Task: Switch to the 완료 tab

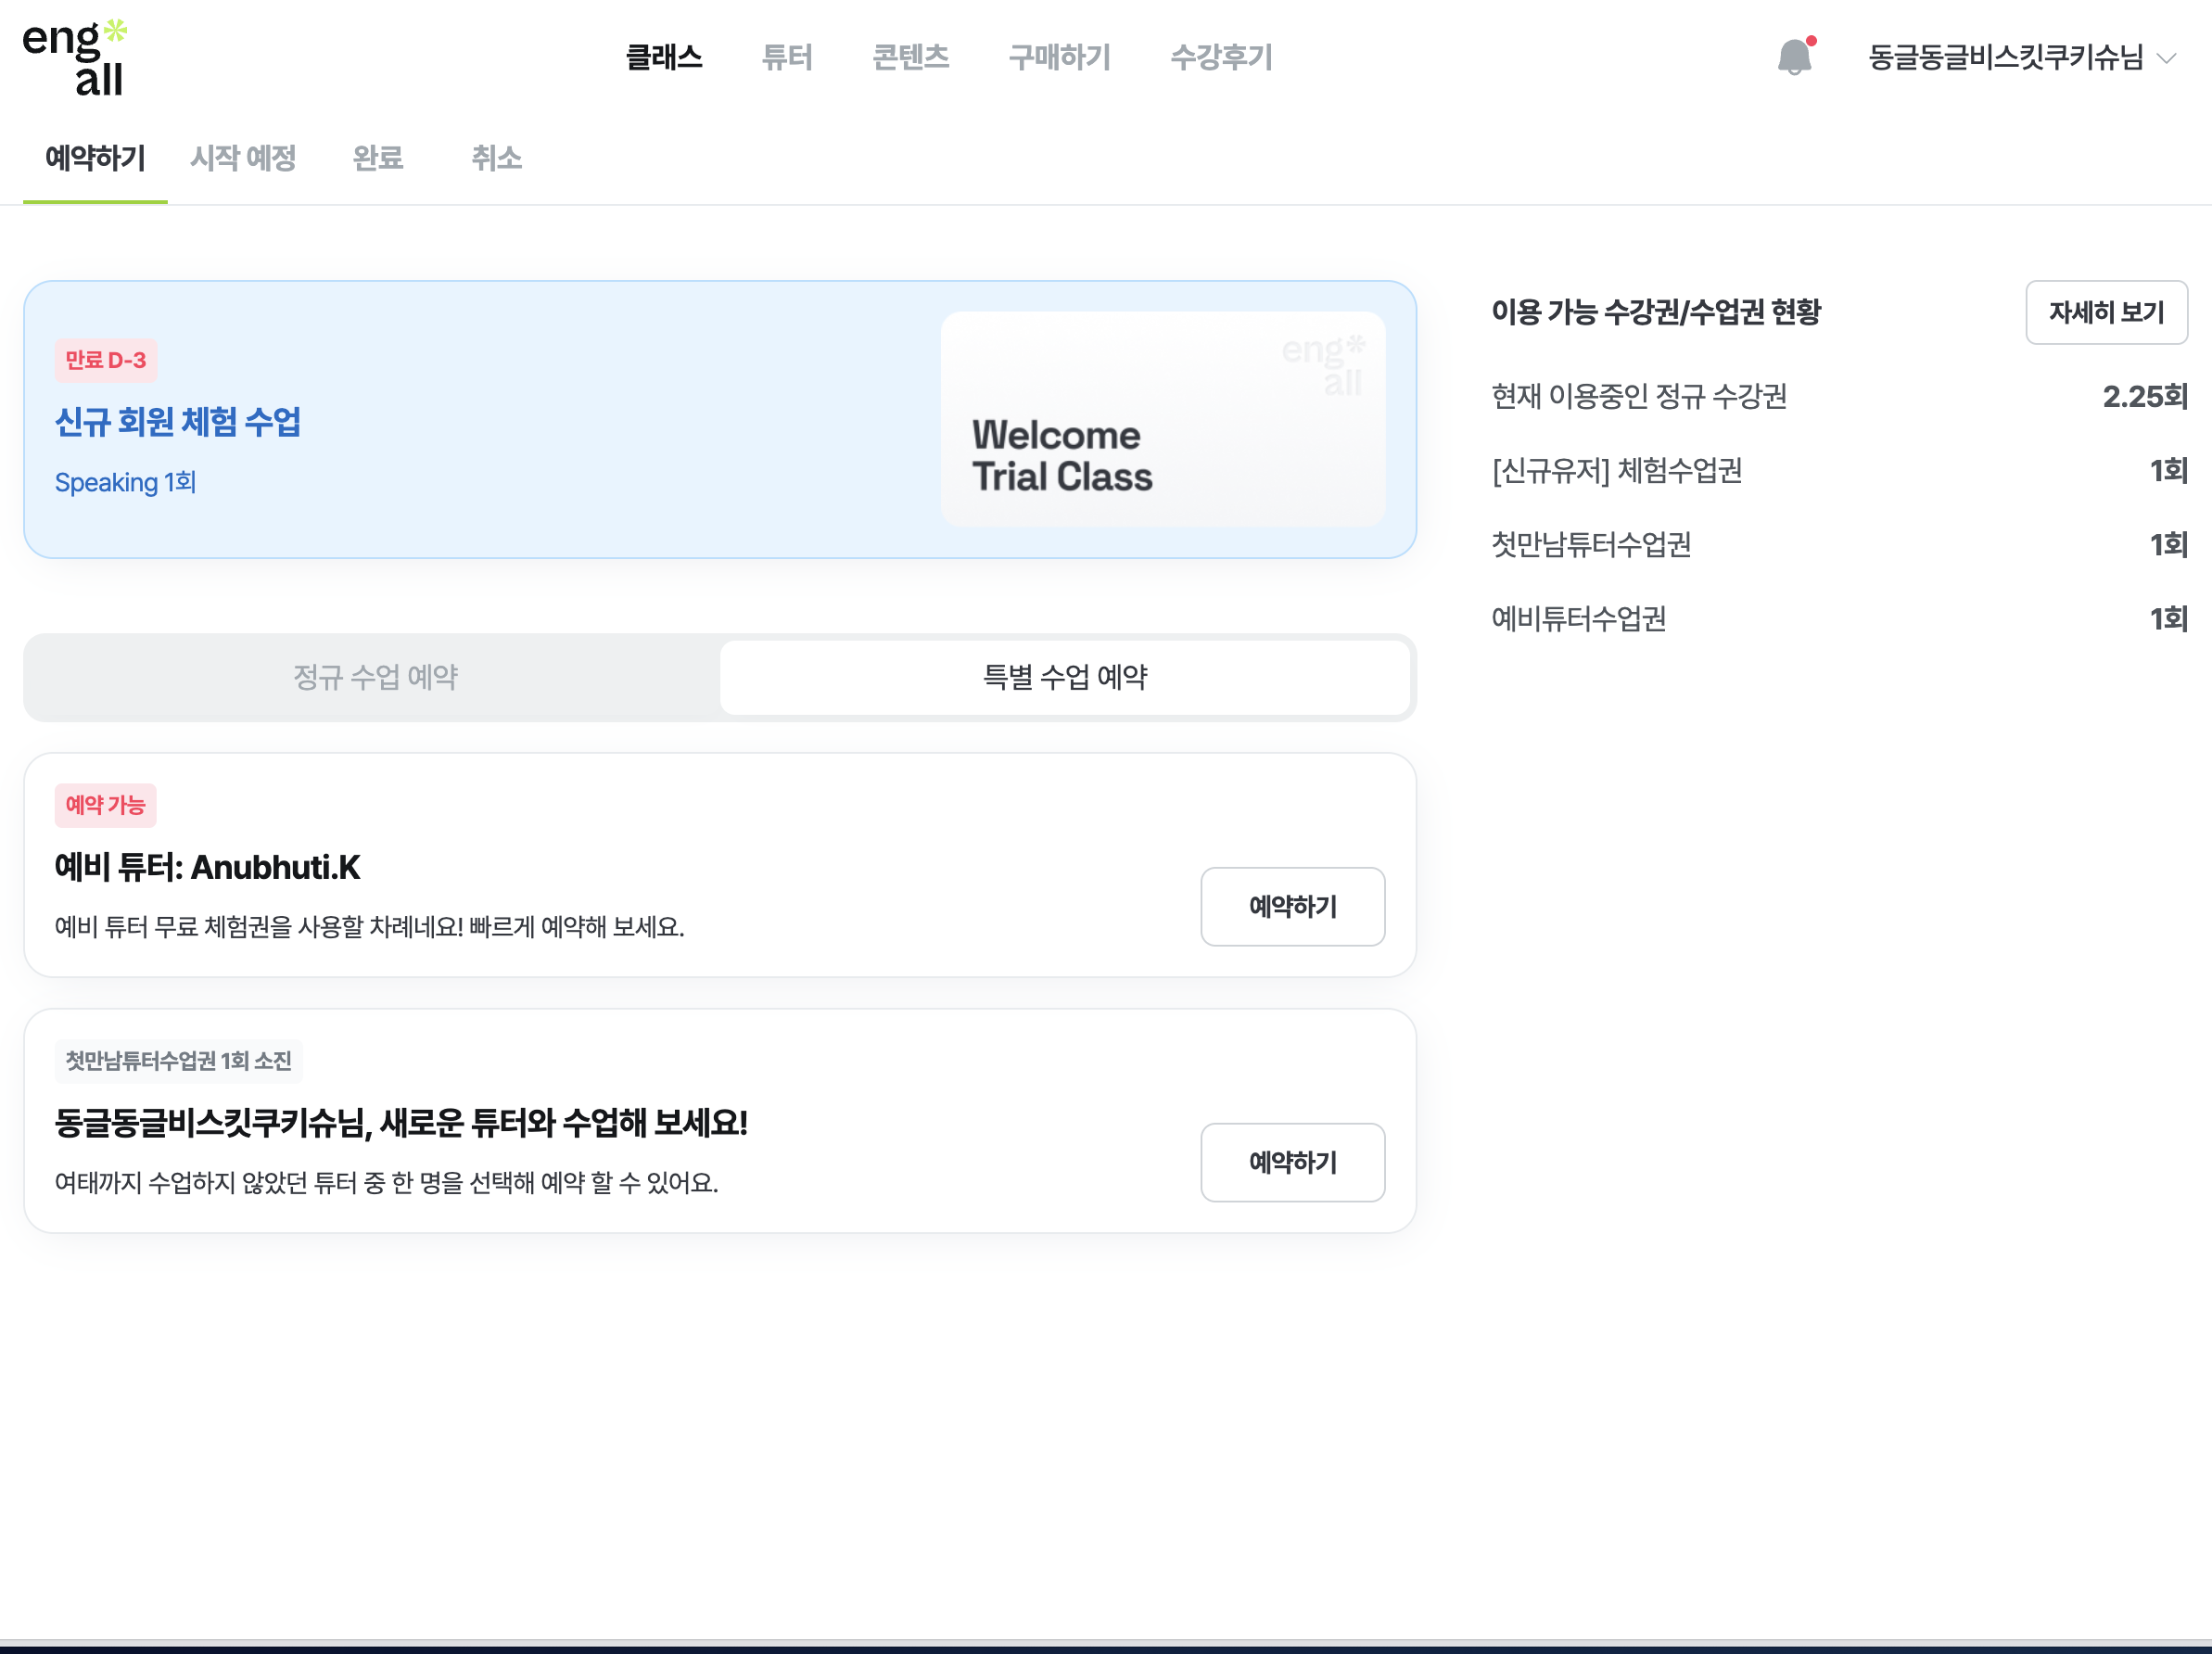Action: coord(378,158)
